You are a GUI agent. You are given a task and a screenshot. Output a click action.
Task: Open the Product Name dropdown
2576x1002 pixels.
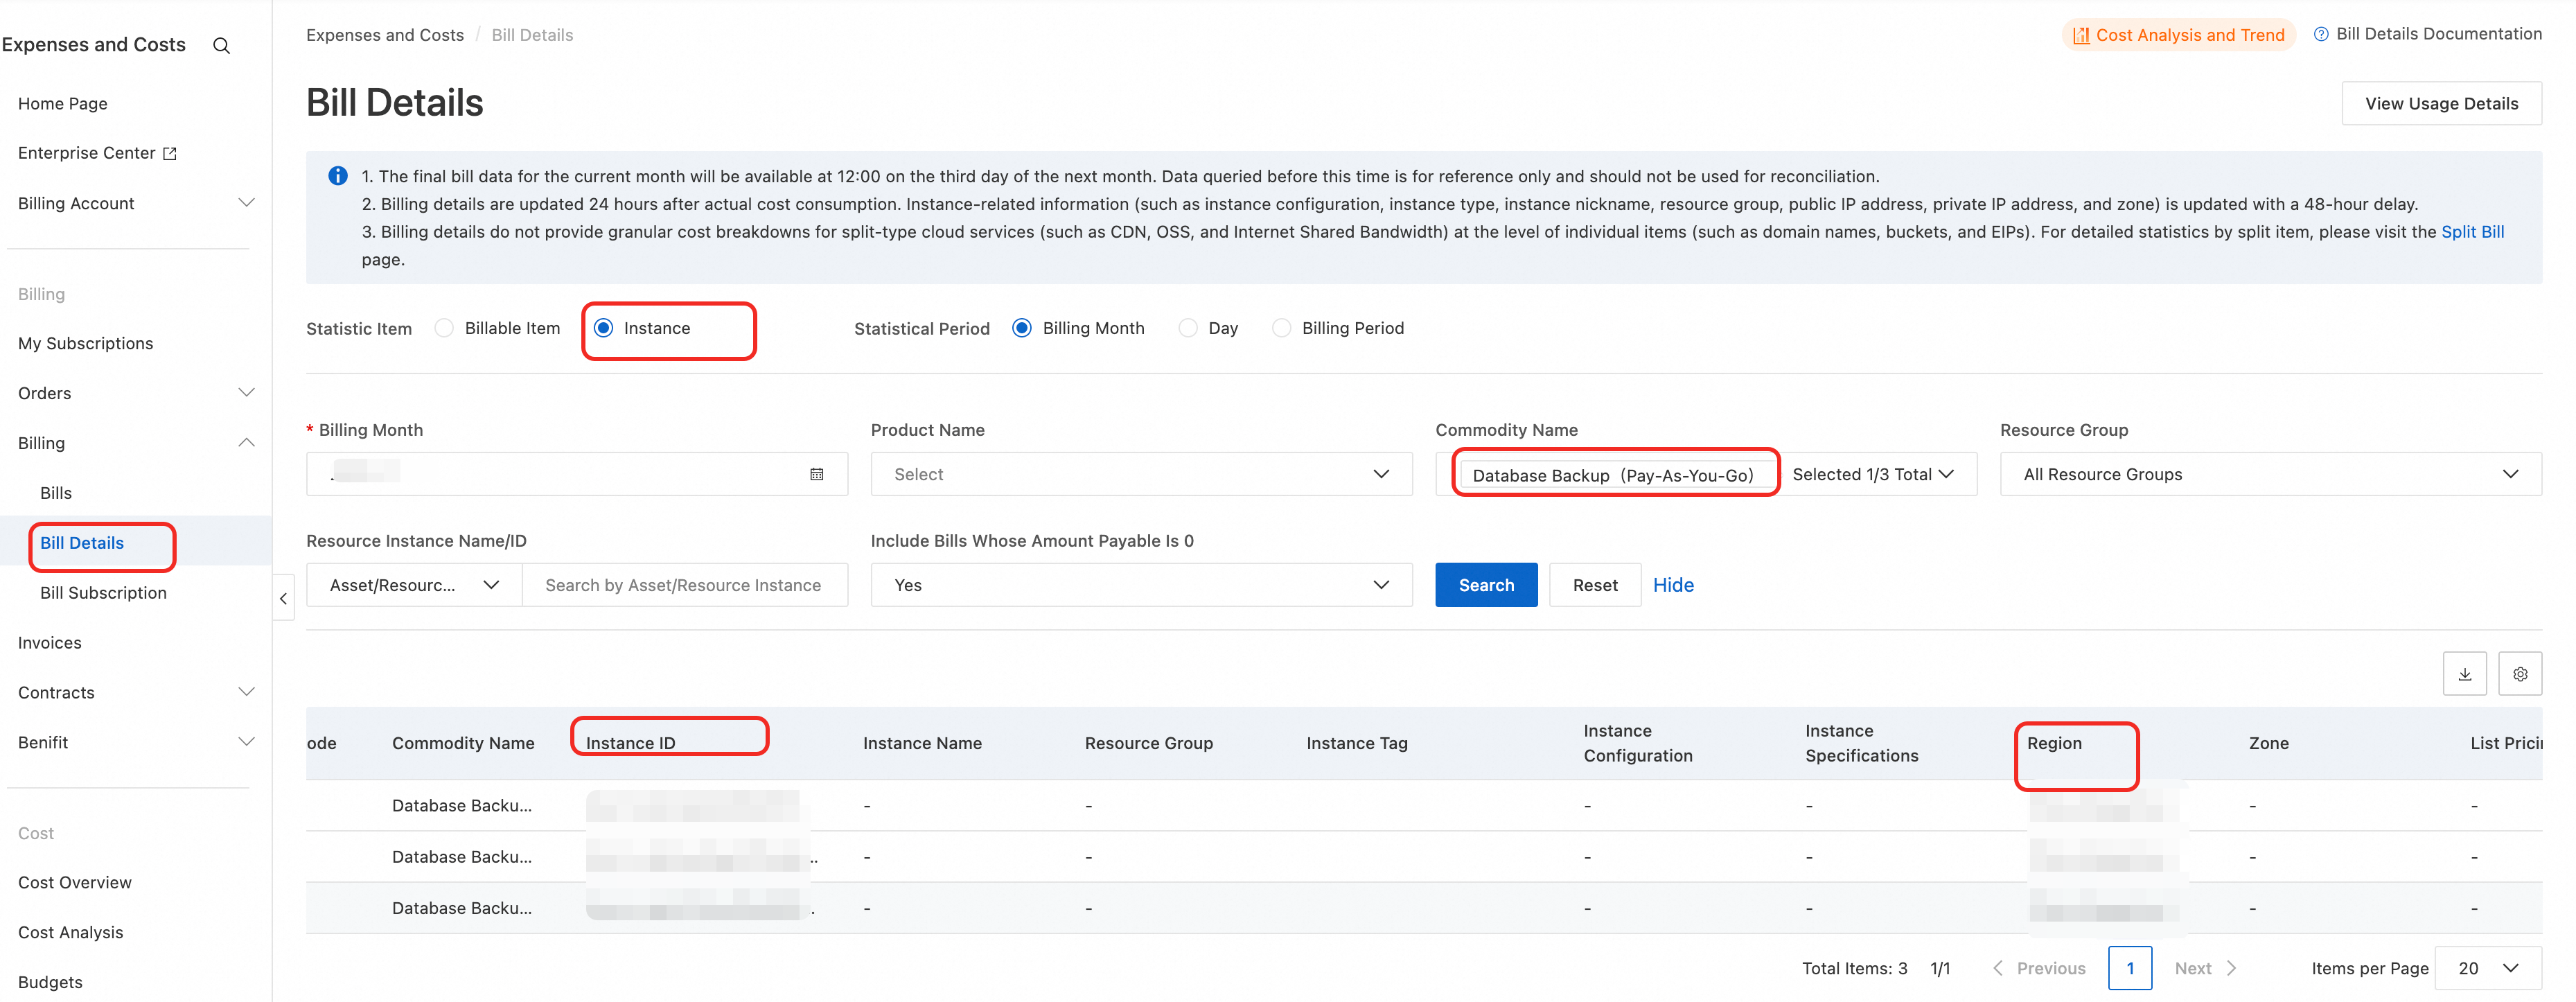(1141, 474)
